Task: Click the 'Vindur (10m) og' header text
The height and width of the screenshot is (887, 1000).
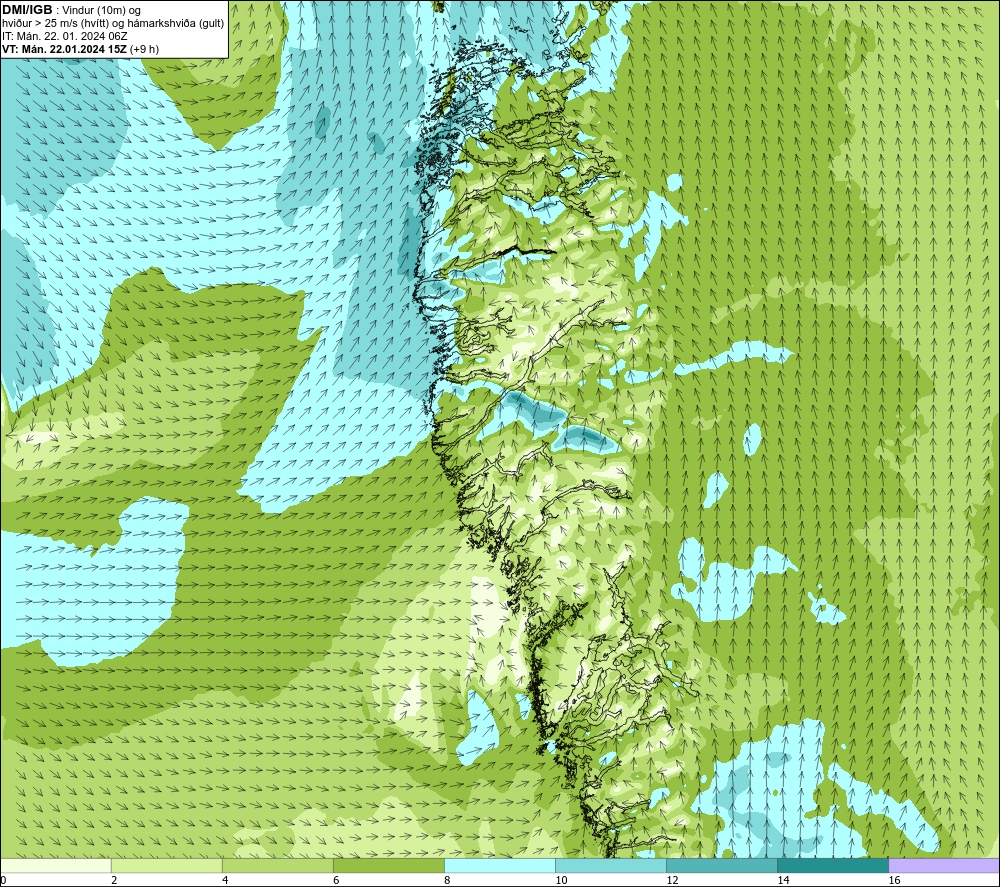Action: [x=102, y=11]
